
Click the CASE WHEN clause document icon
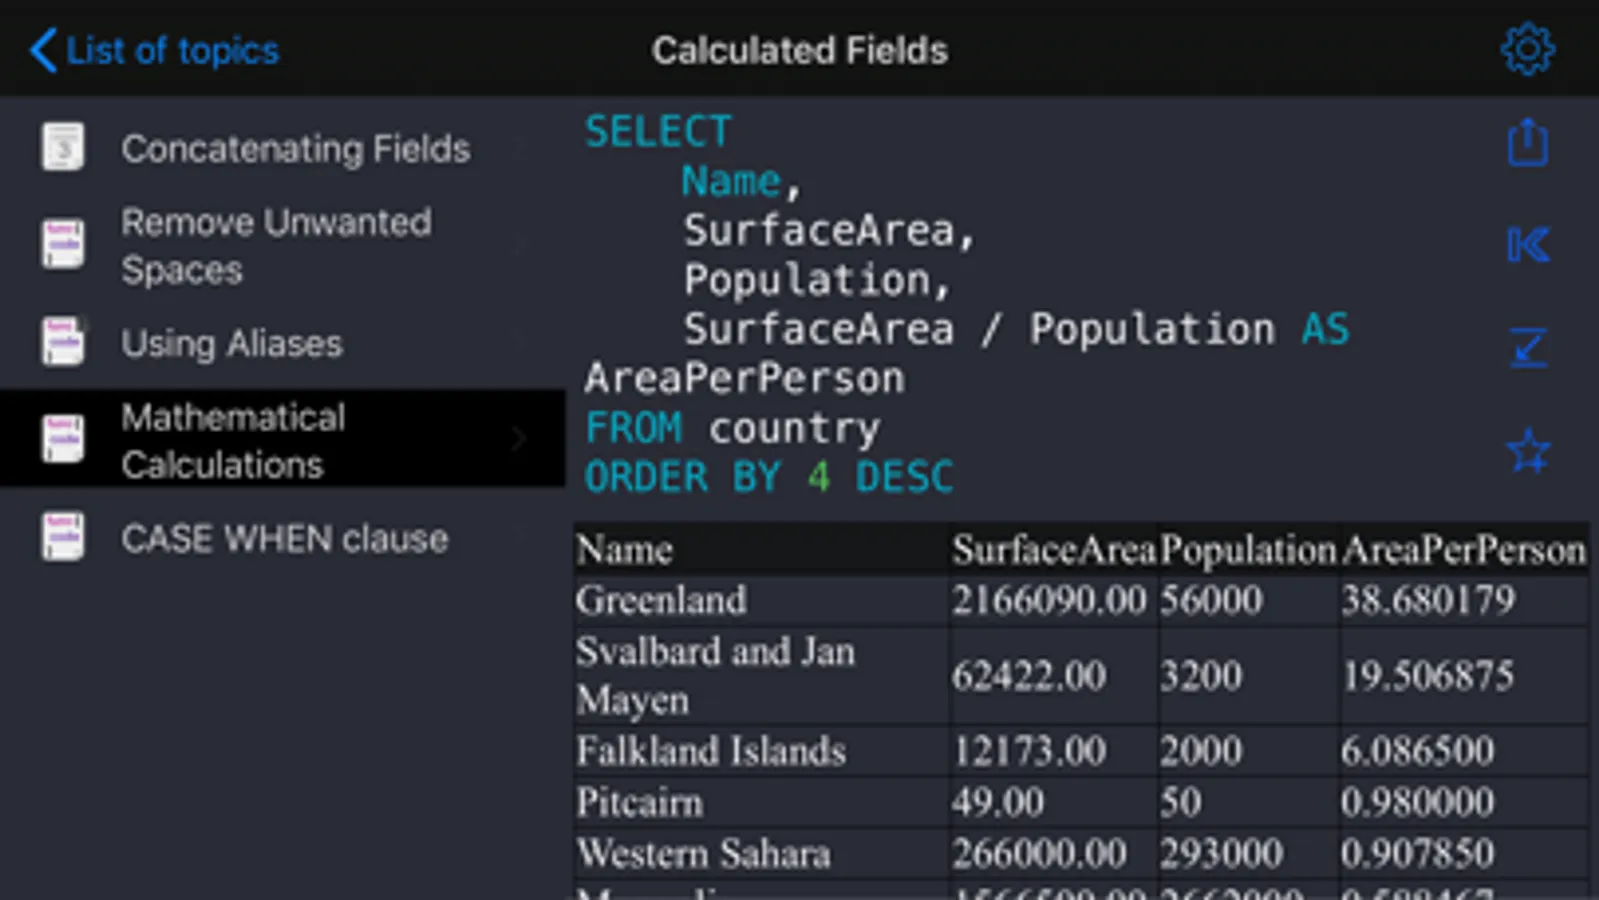[63, 538]
